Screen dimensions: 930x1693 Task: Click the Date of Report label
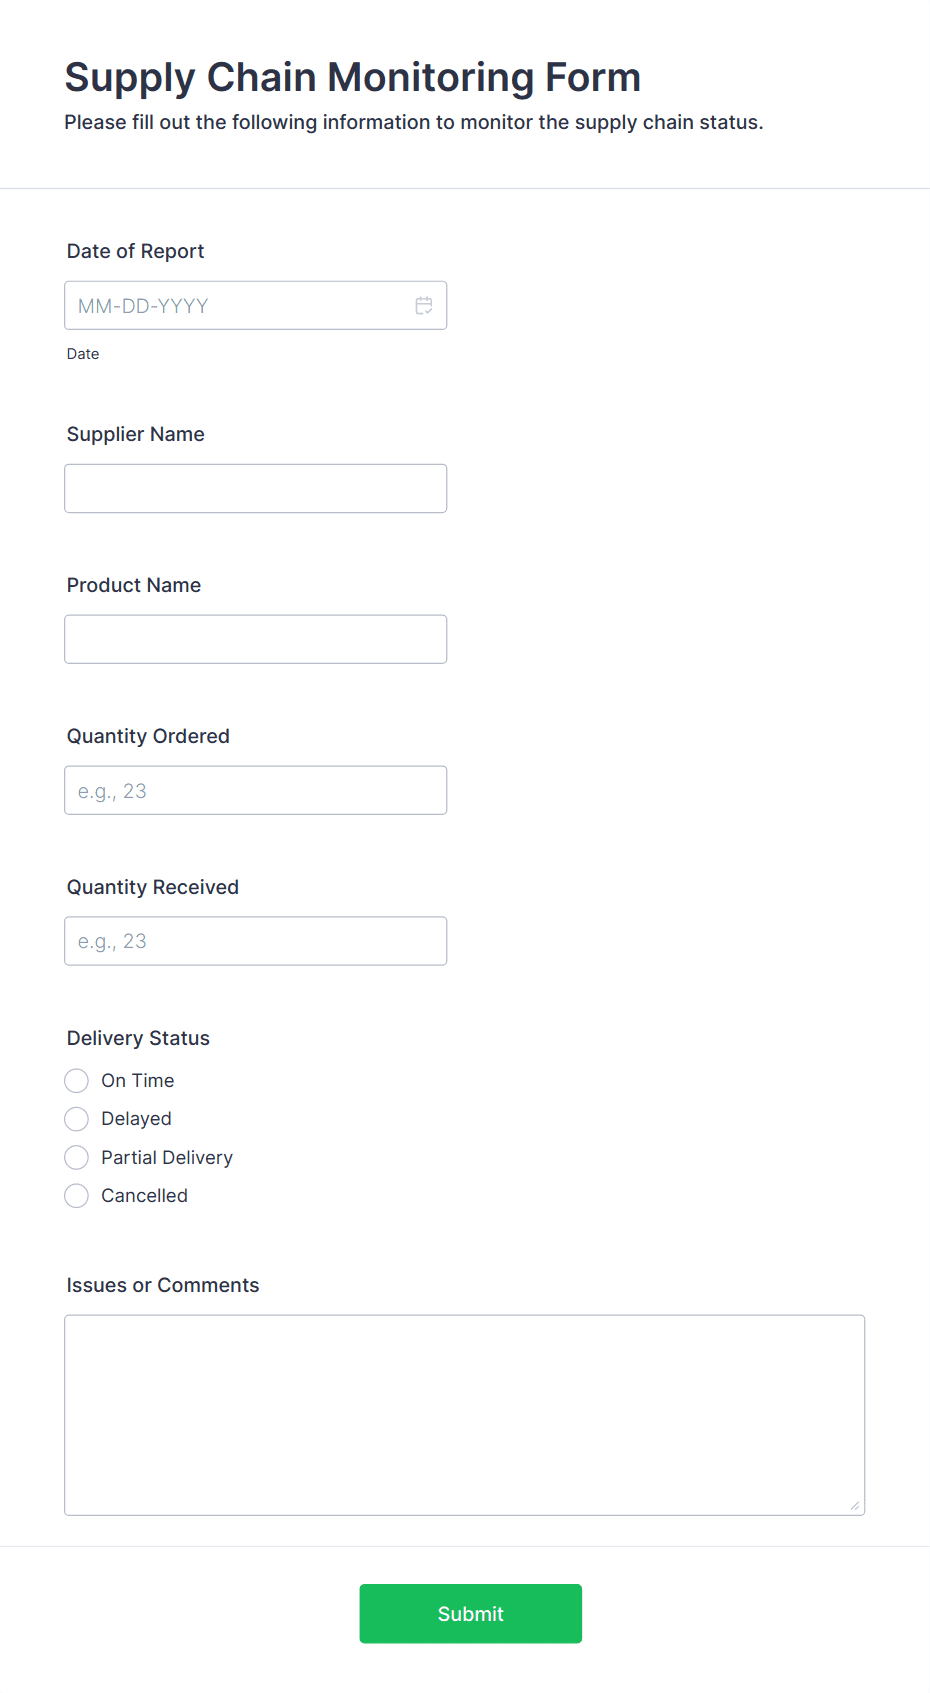135,252
